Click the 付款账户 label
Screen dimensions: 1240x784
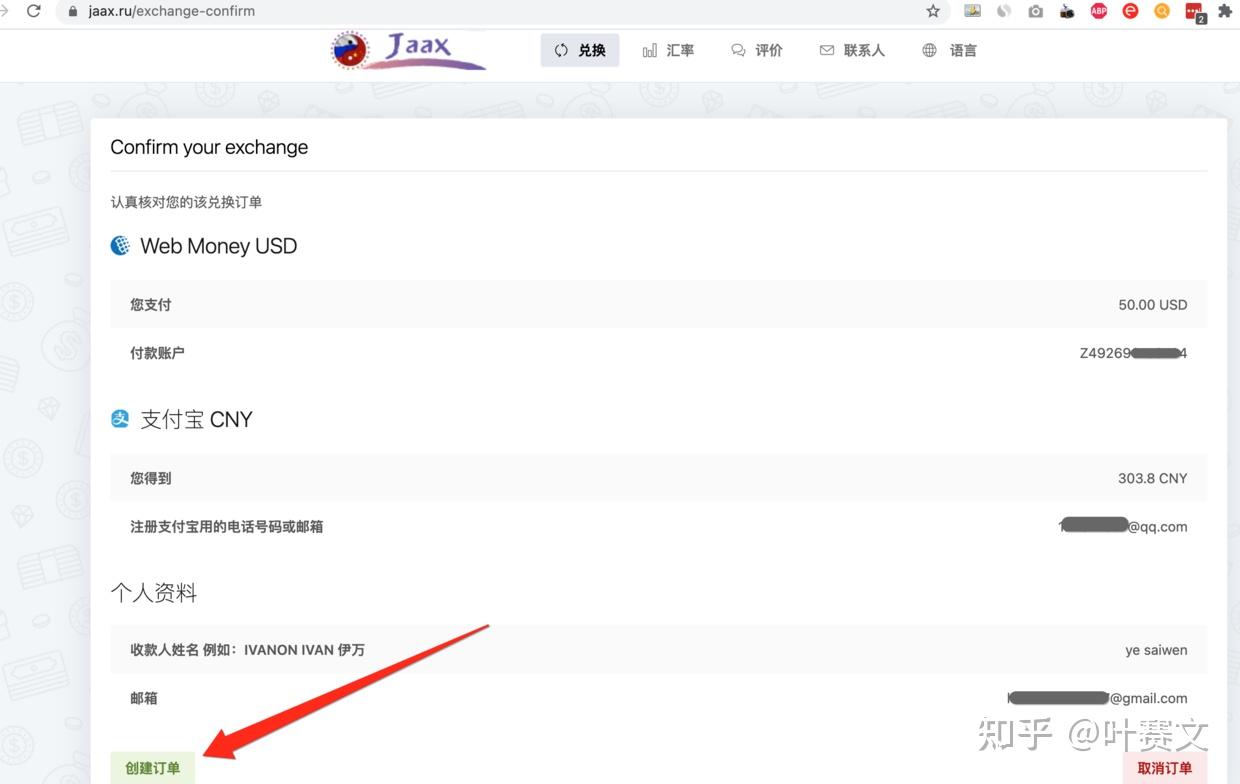point(157,353)
